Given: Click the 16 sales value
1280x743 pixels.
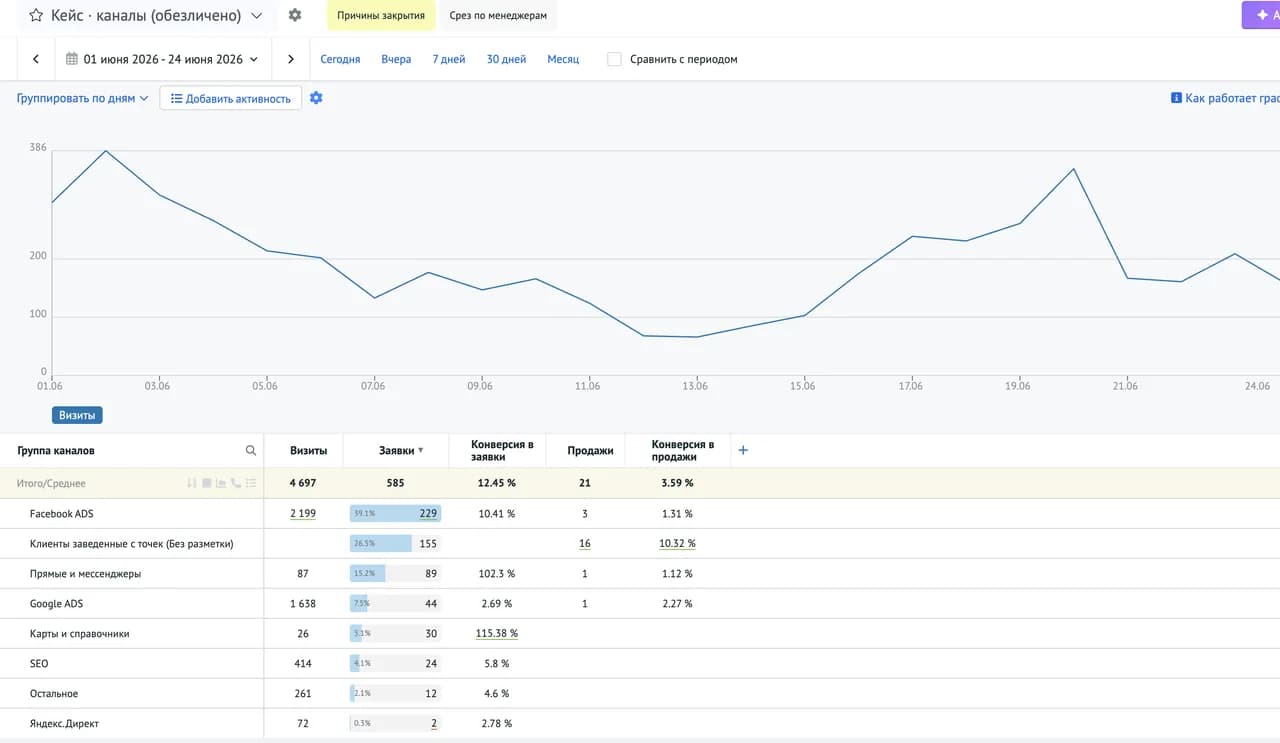Looking at the screenshot, I should tap(585, 544).
